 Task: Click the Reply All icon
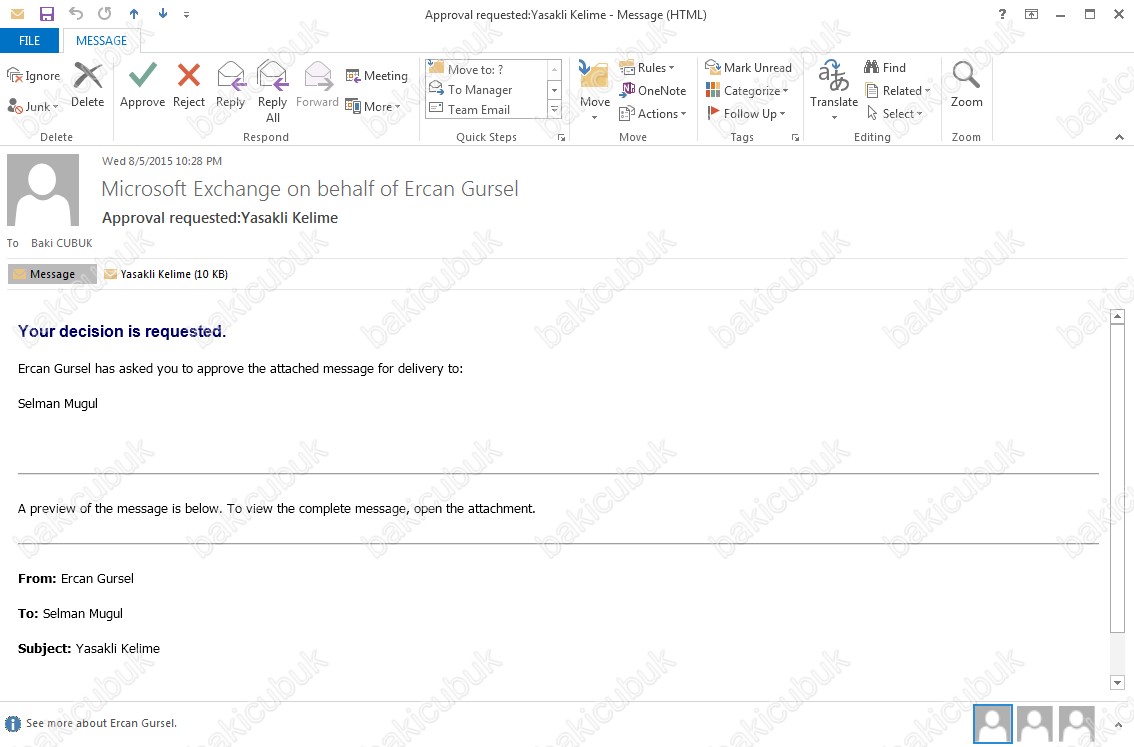tap(272, 76)
